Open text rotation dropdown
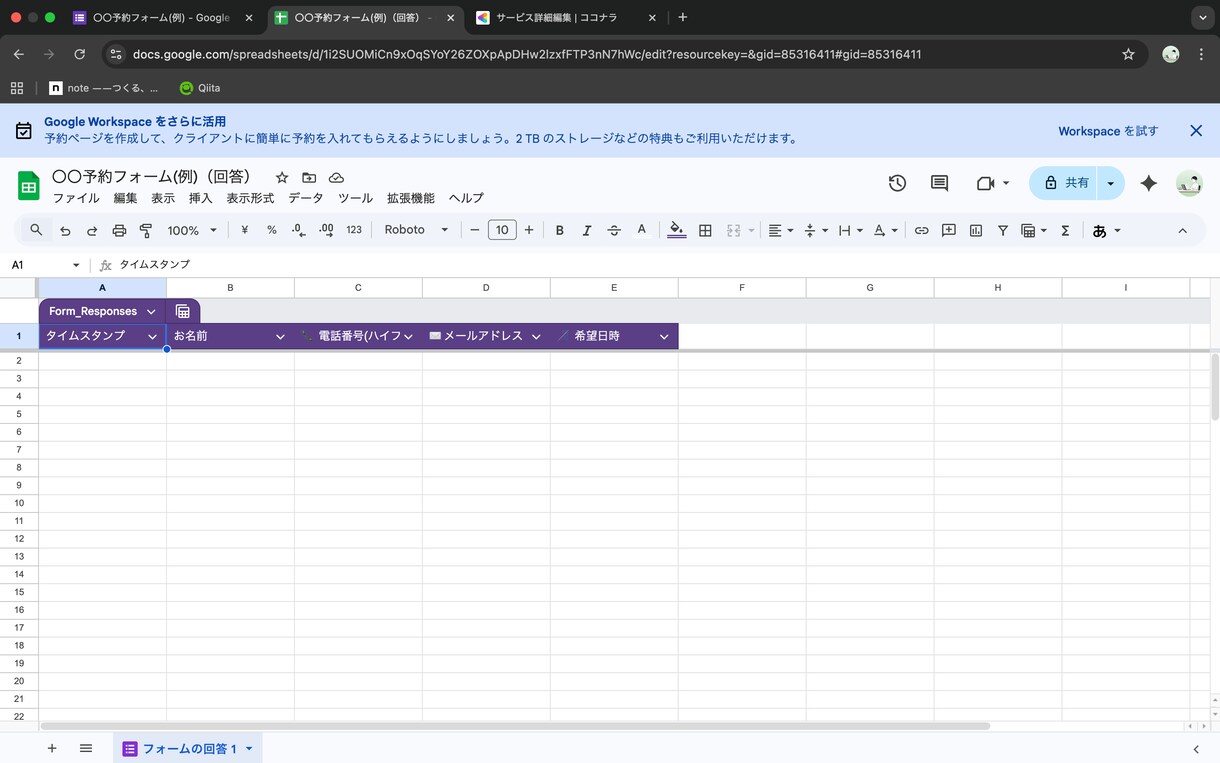This screenshot has height=763, width=1220. coord(885,230)
